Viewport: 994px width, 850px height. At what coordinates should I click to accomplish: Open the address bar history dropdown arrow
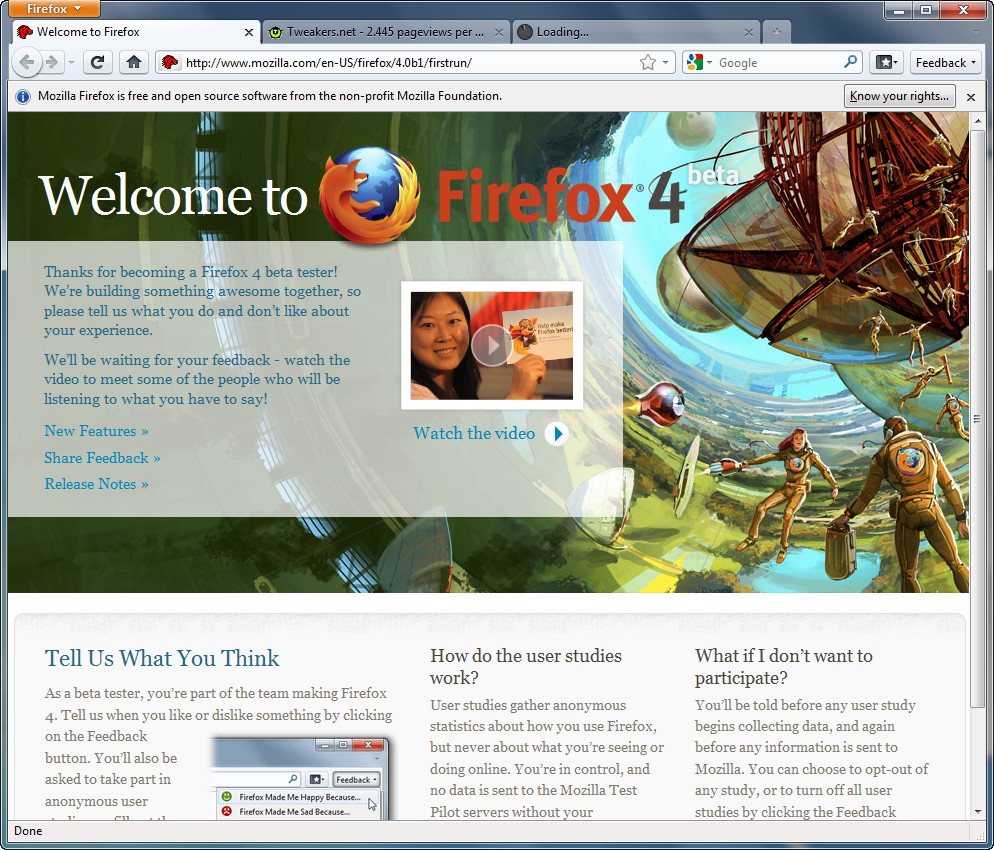[x=665, y=62]
